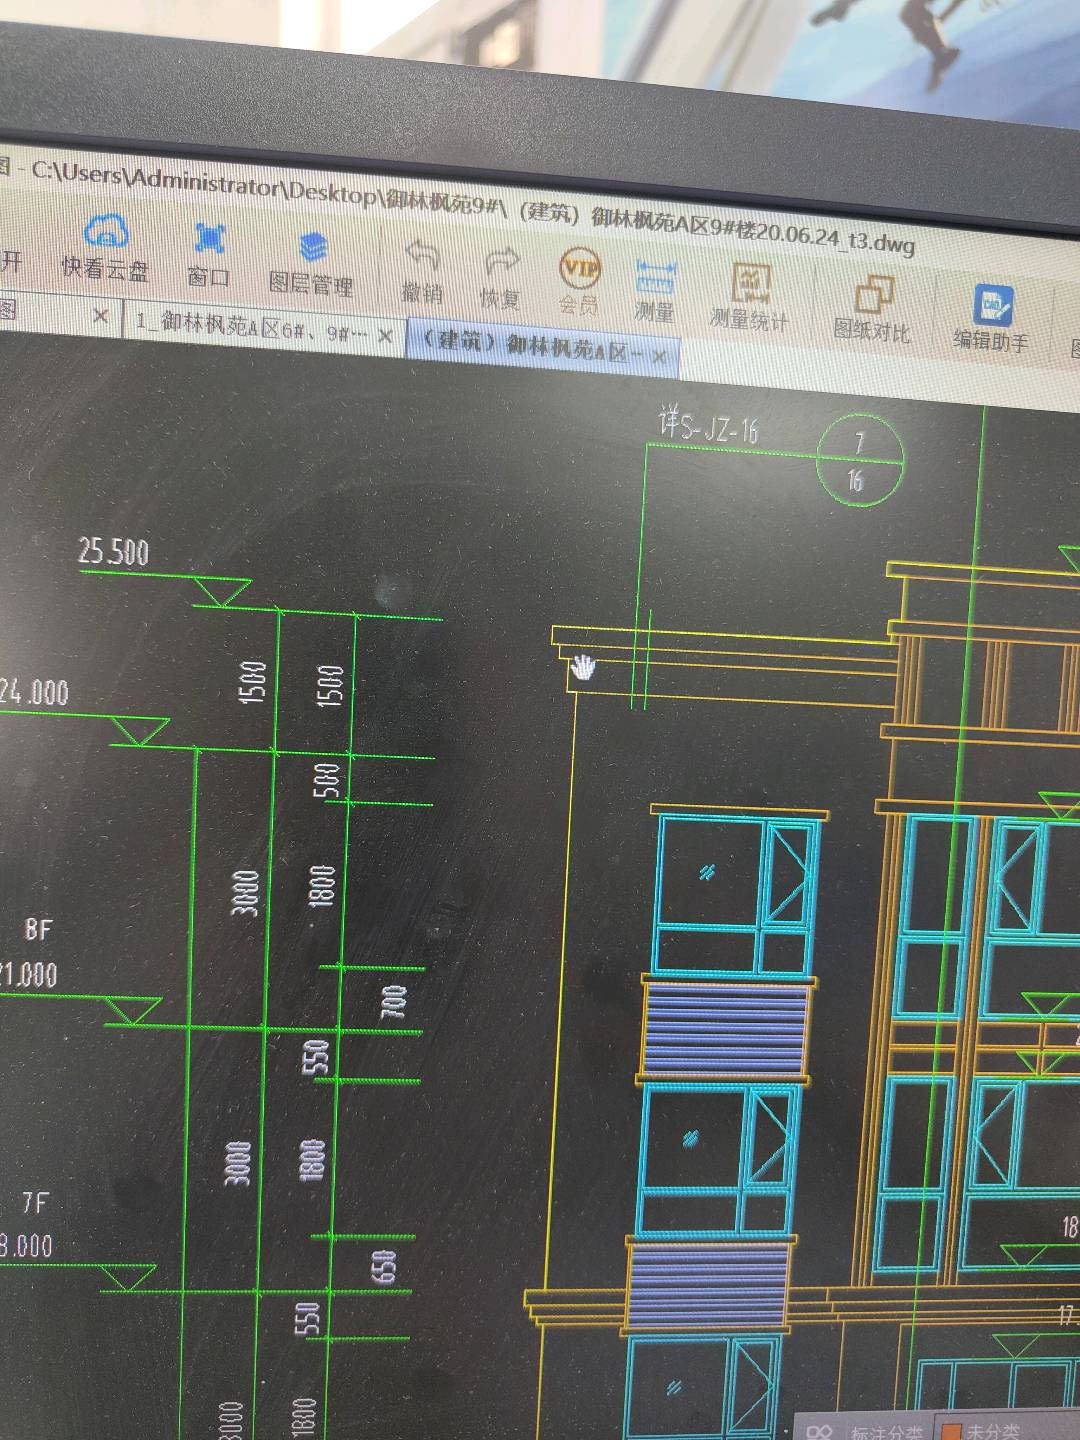
Task: Click the 8F floor label
Action: pos(38,929)
